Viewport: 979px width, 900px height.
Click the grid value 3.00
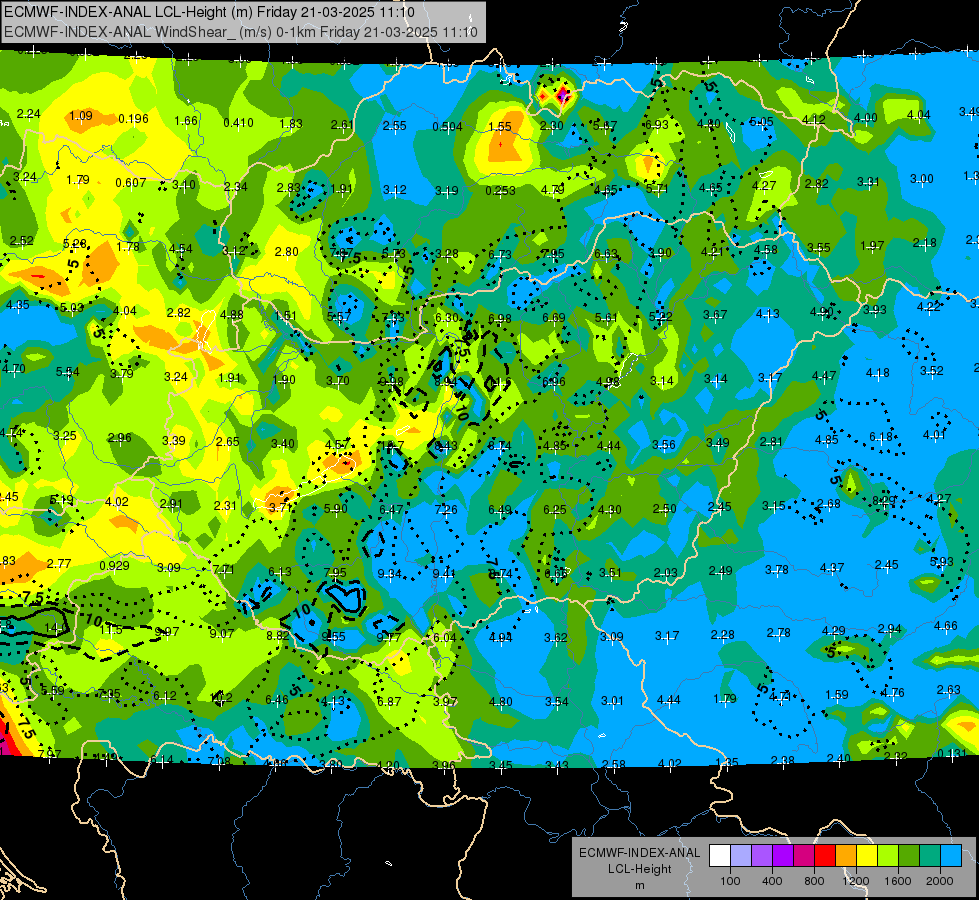click(922, 179)
